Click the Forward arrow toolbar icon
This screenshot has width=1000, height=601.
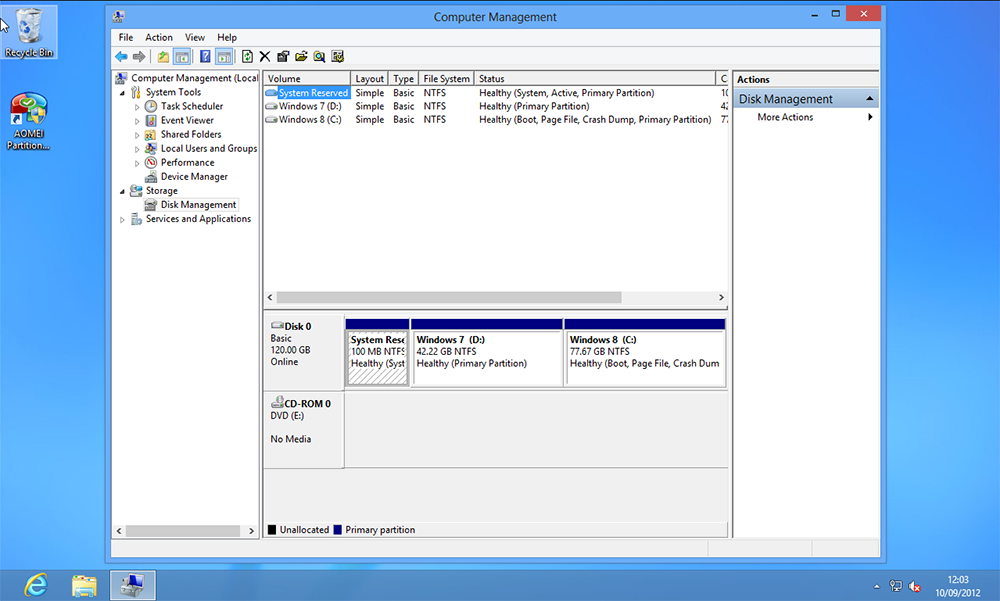tap(139, 57)
